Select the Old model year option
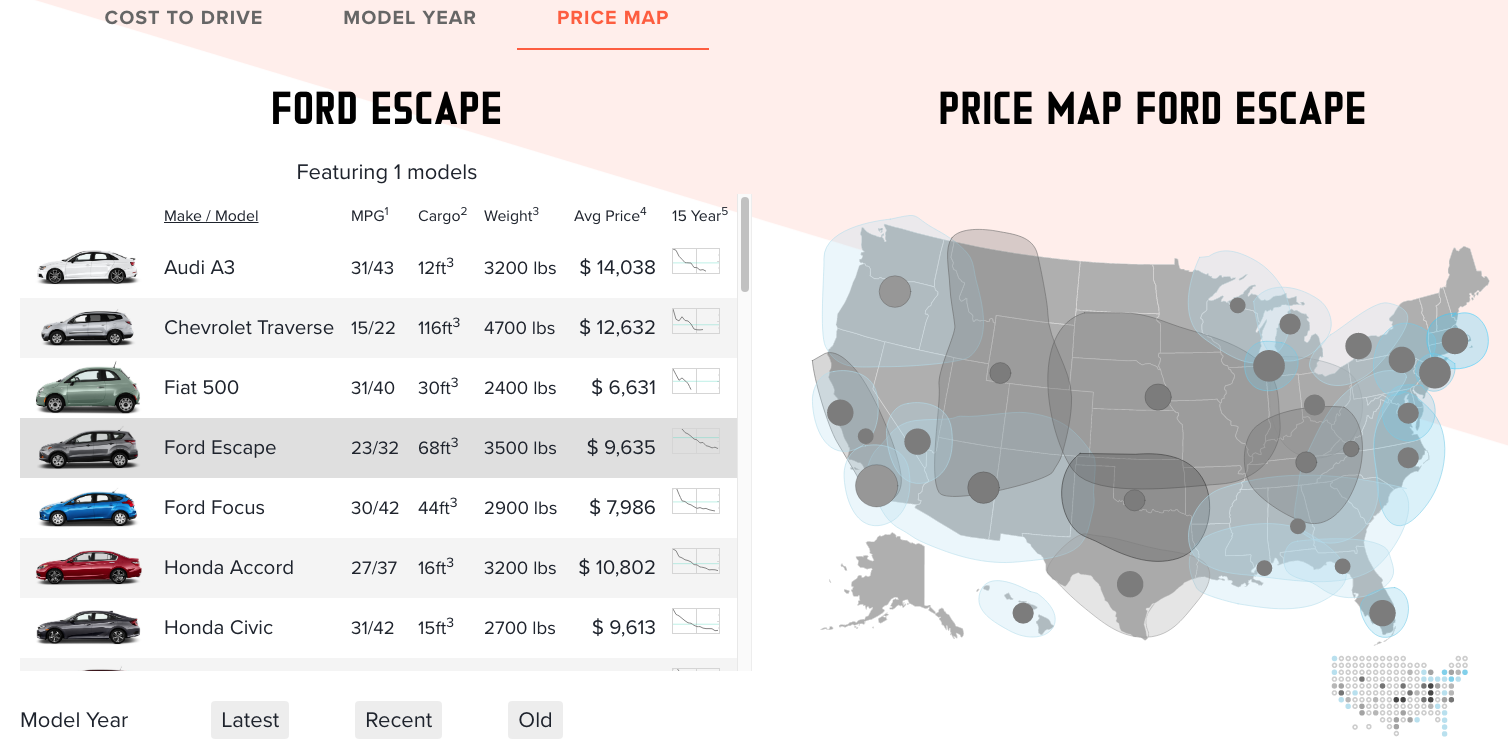The image size is (1508, 752). pos(535,720)
